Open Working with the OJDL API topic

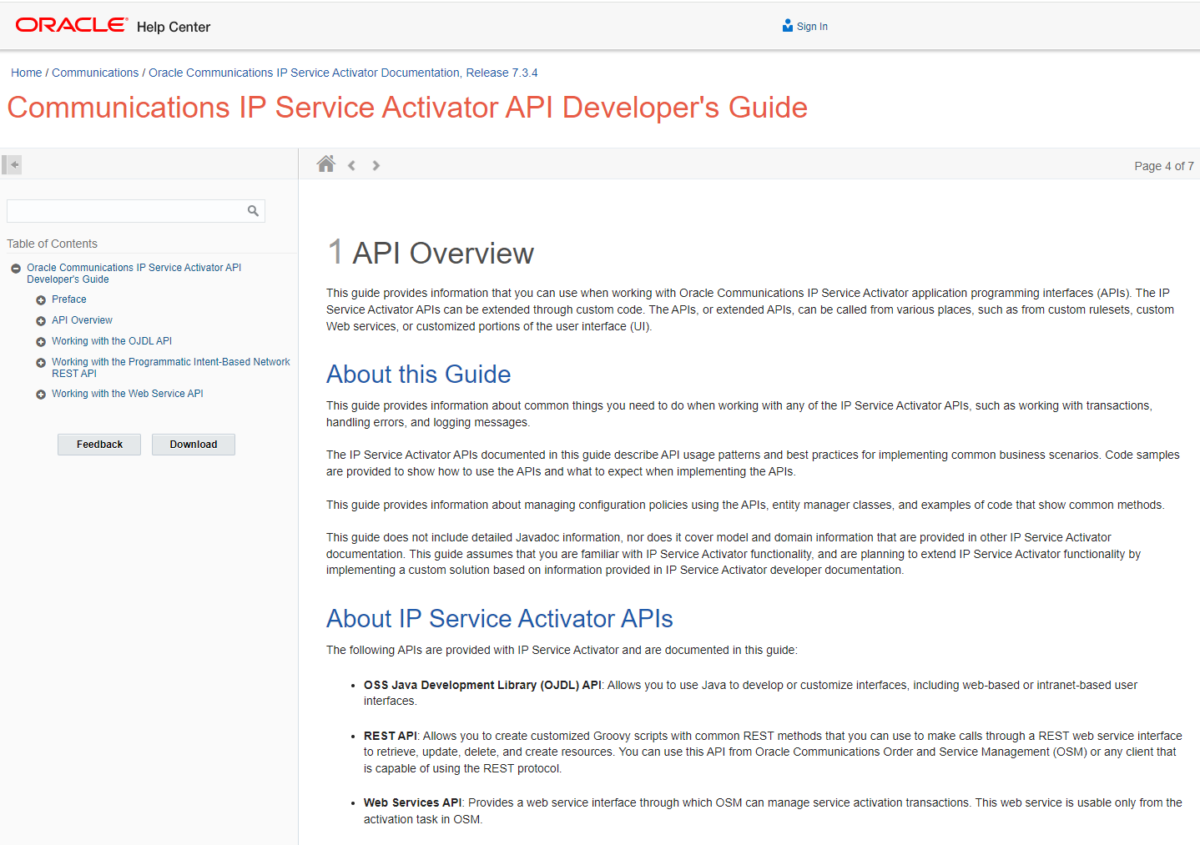(x=112, y=341)
